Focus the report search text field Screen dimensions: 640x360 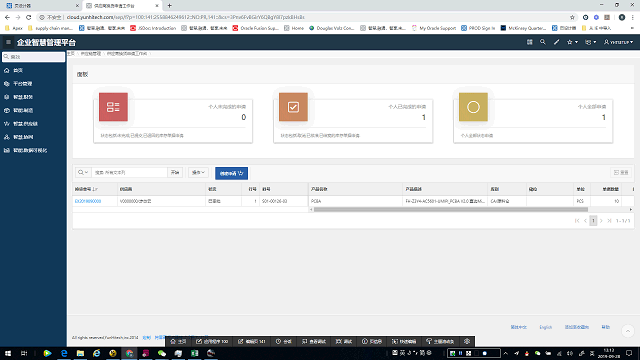coord(129,173)
